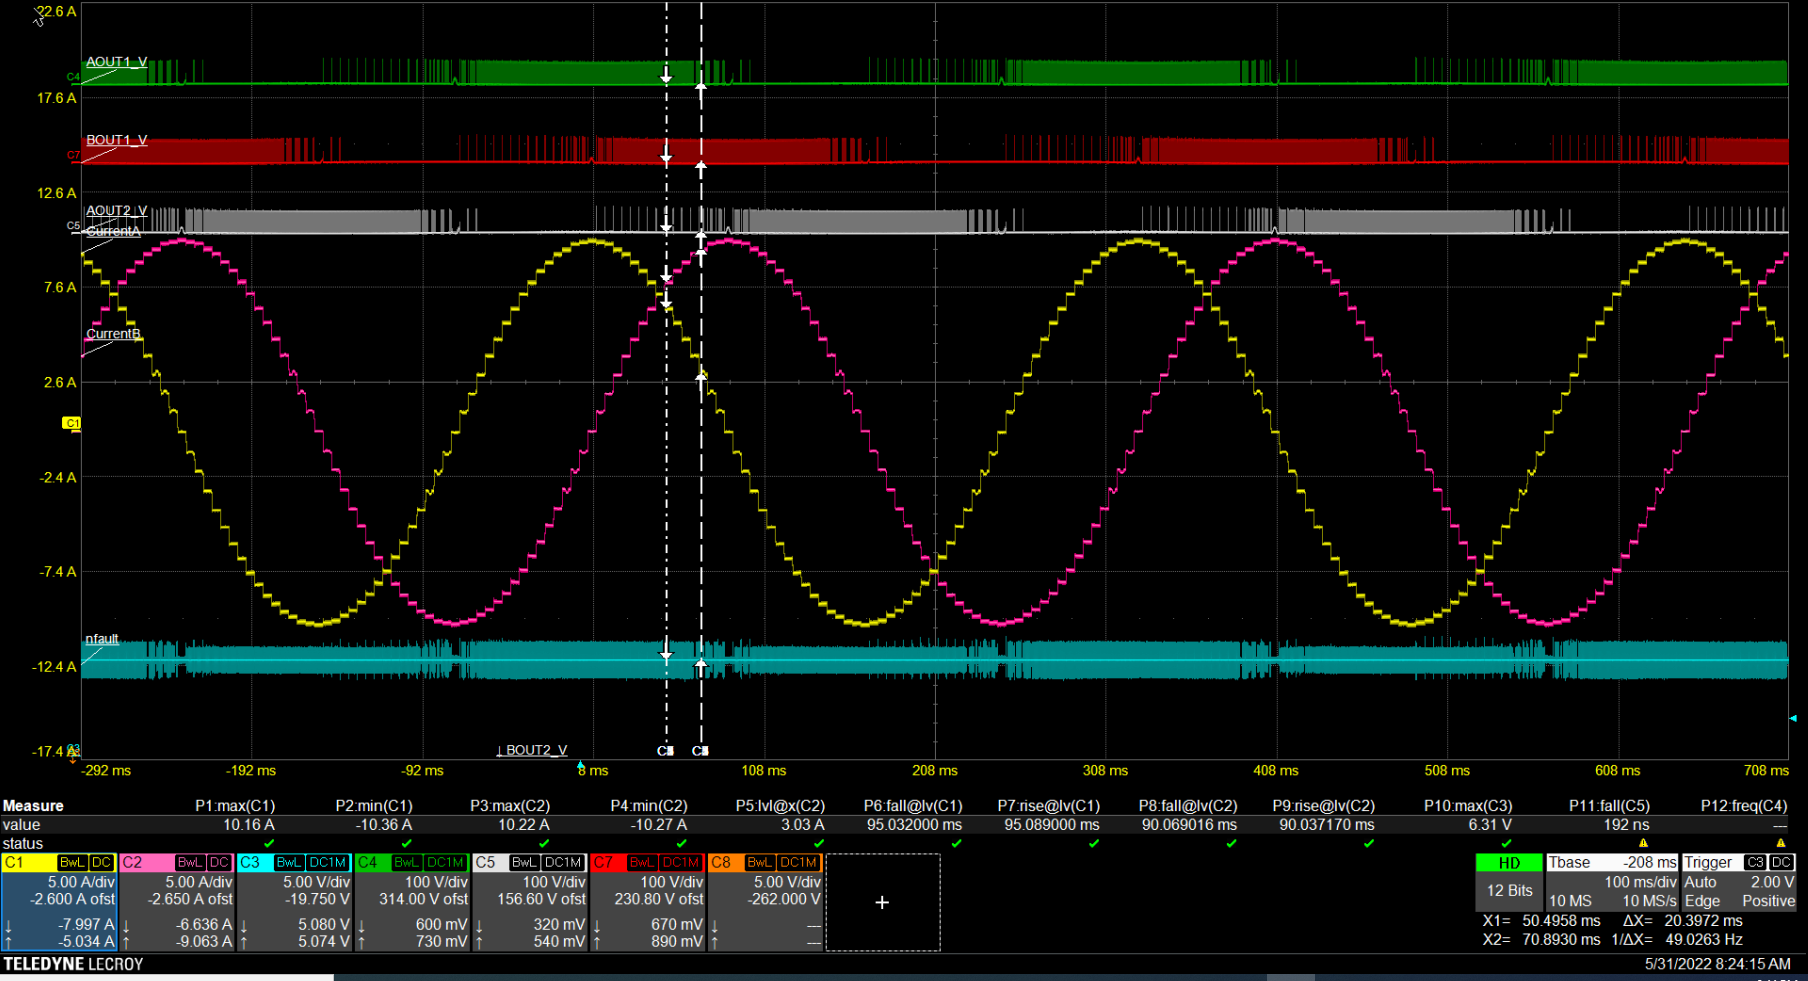The image size is (1808, 981).
Task: Open the "+" empty trace placeholder box
Action: coord(882,902)
